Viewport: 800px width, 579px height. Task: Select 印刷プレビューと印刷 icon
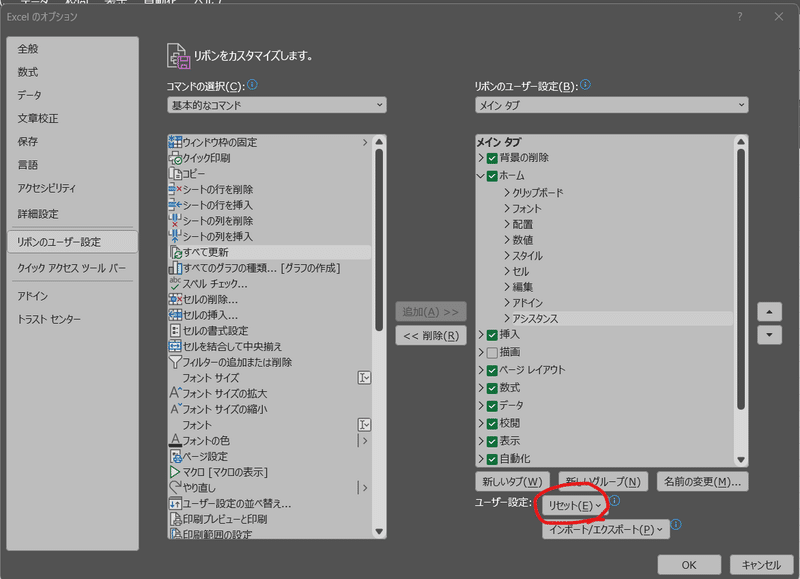point(175,519)
